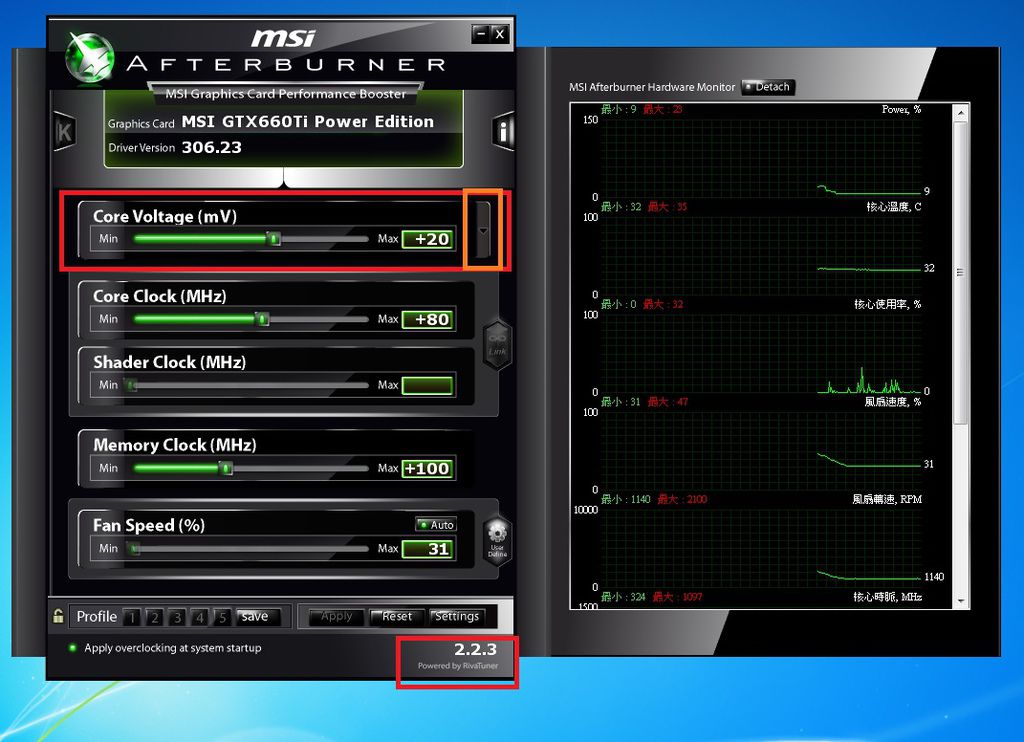Select profile slot 4

(200, 617)
